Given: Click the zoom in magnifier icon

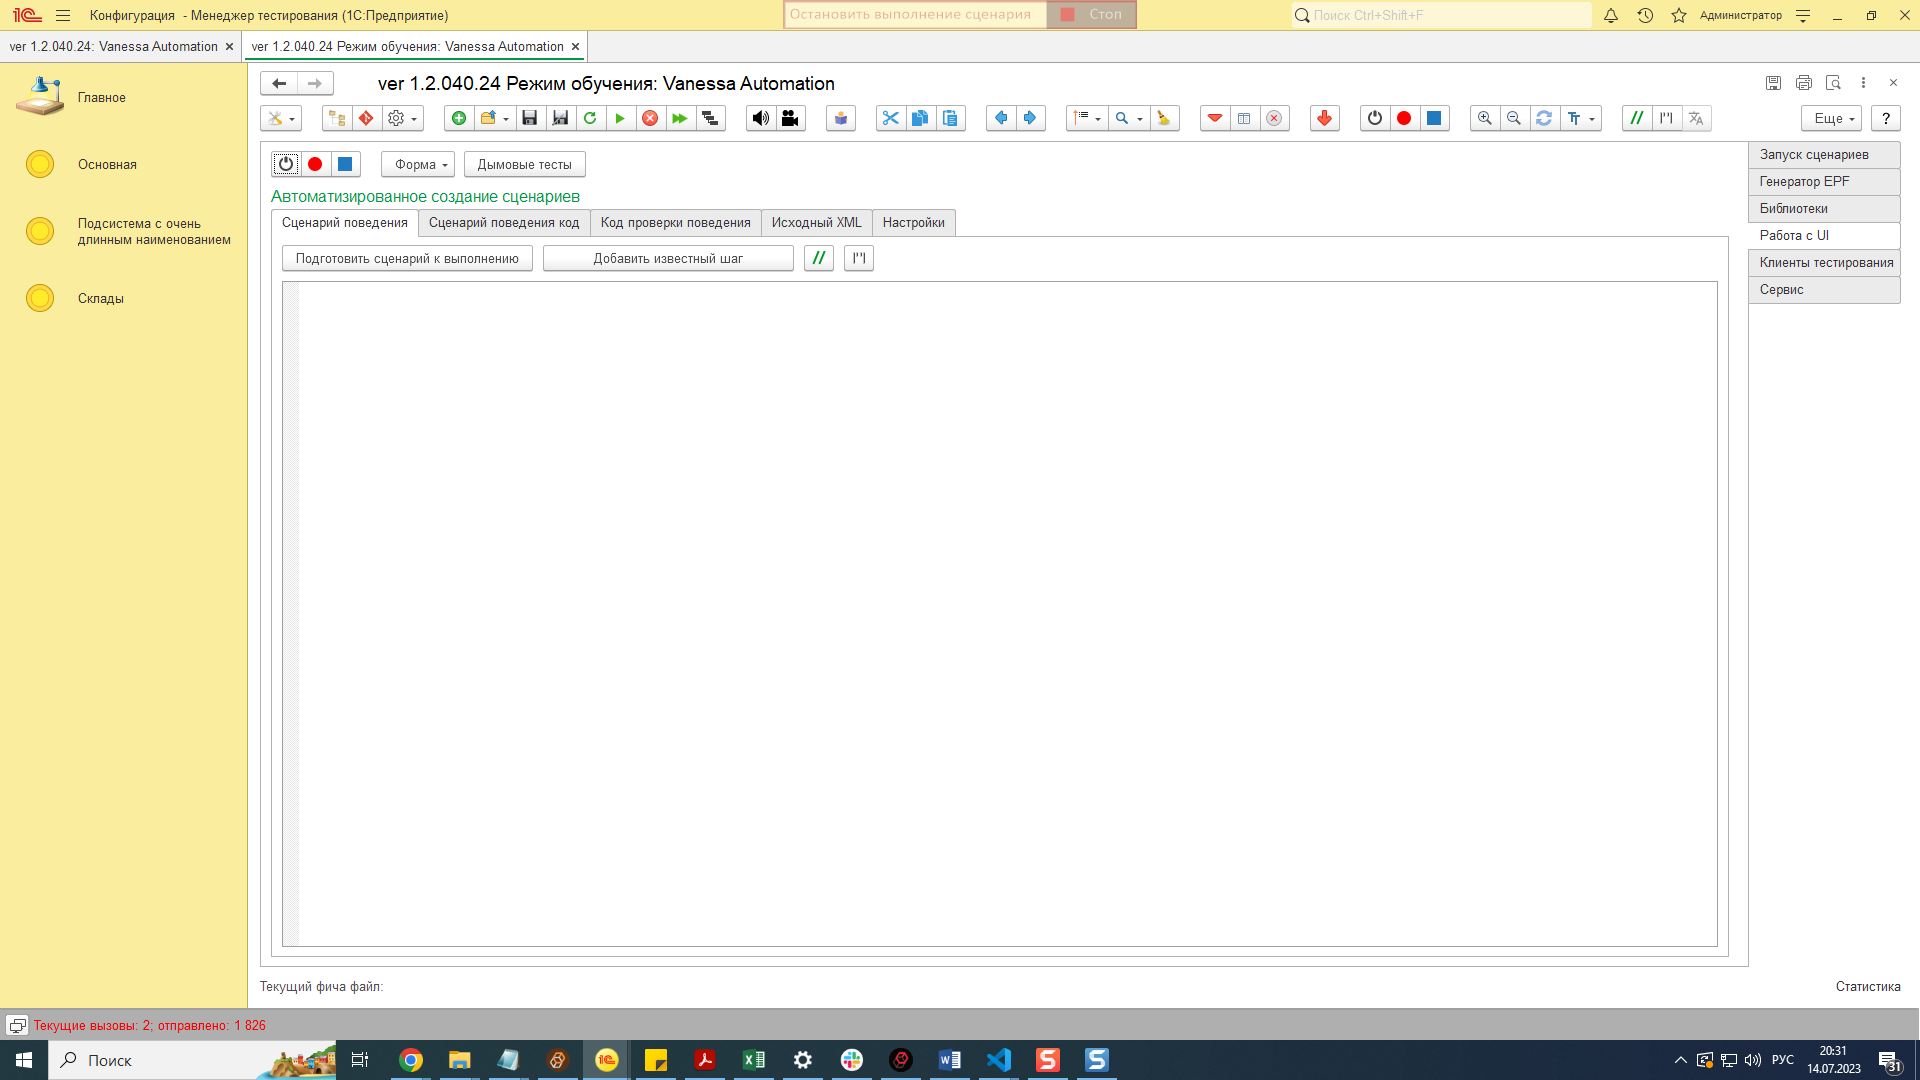Looking at the screenshot, I should (x=1485, y=118).
